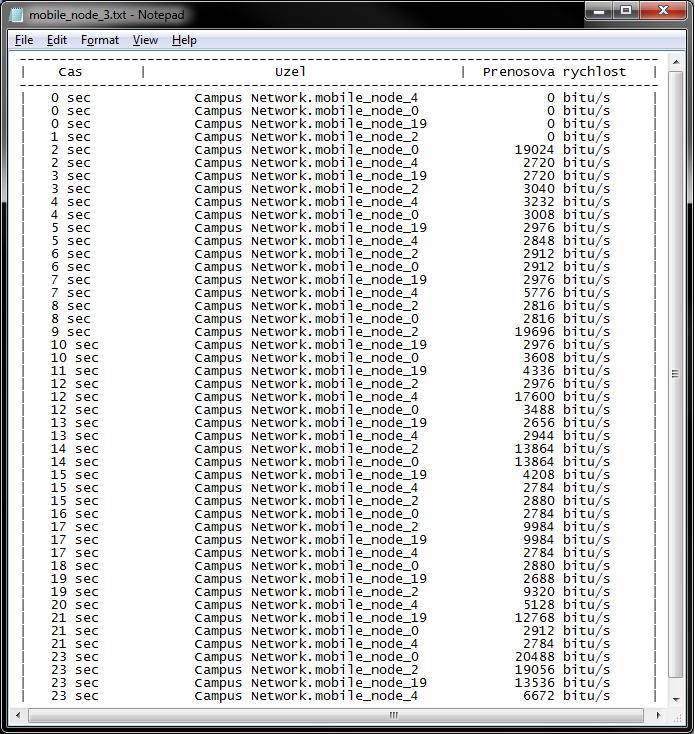Image resolution: width=695 pixels, height=734 pixels.
Task: Click the 'Prenosova rychlost' header text
Action: point(554,72)
